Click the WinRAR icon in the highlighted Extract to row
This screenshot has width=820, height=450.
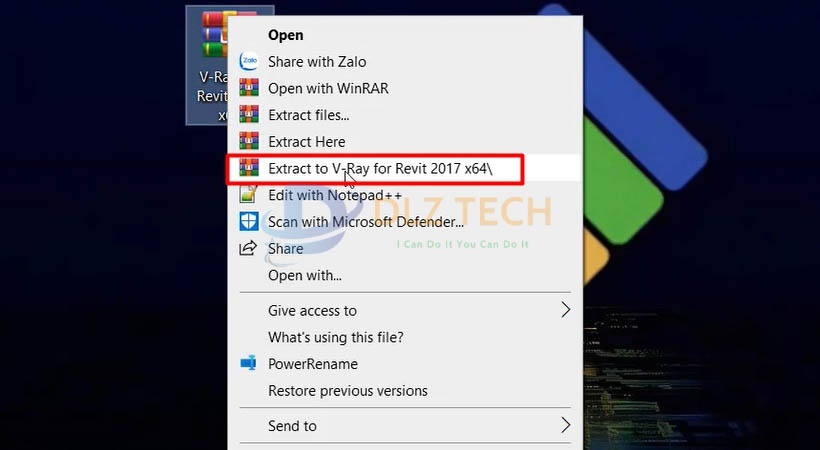(x=249, y=168)
